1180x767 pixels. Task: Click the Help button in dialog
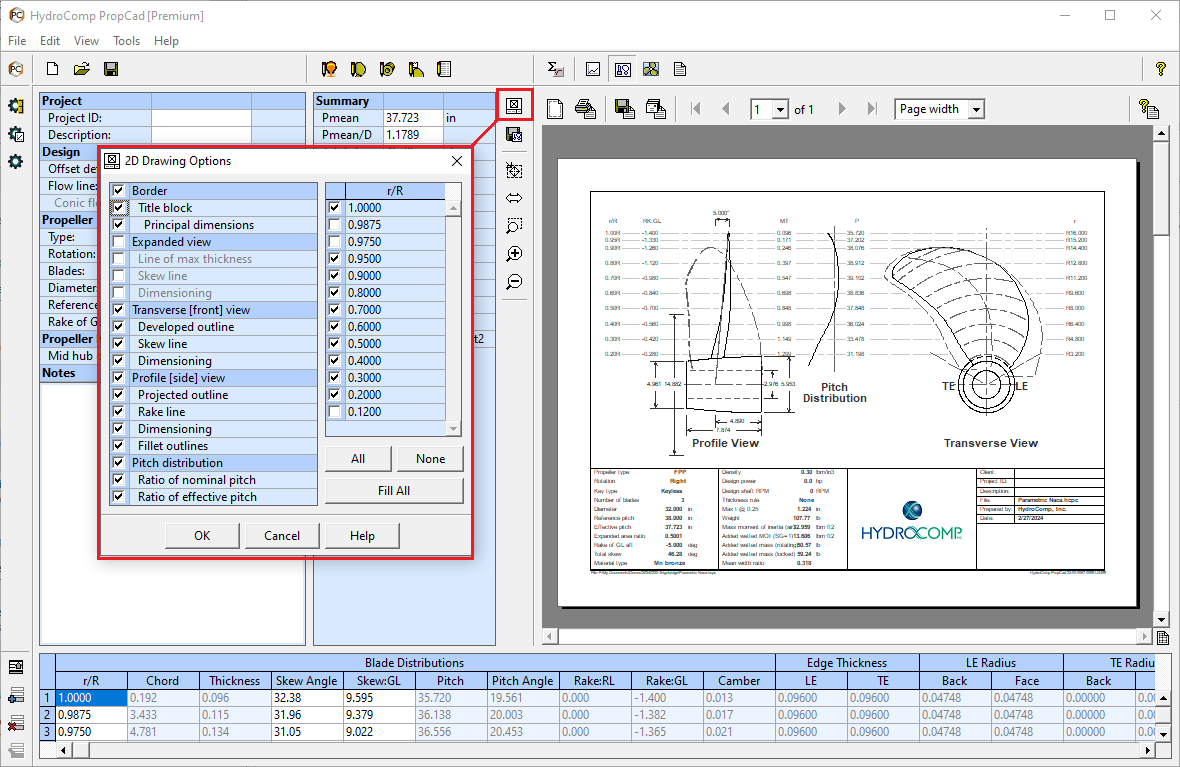click(362, 536)
